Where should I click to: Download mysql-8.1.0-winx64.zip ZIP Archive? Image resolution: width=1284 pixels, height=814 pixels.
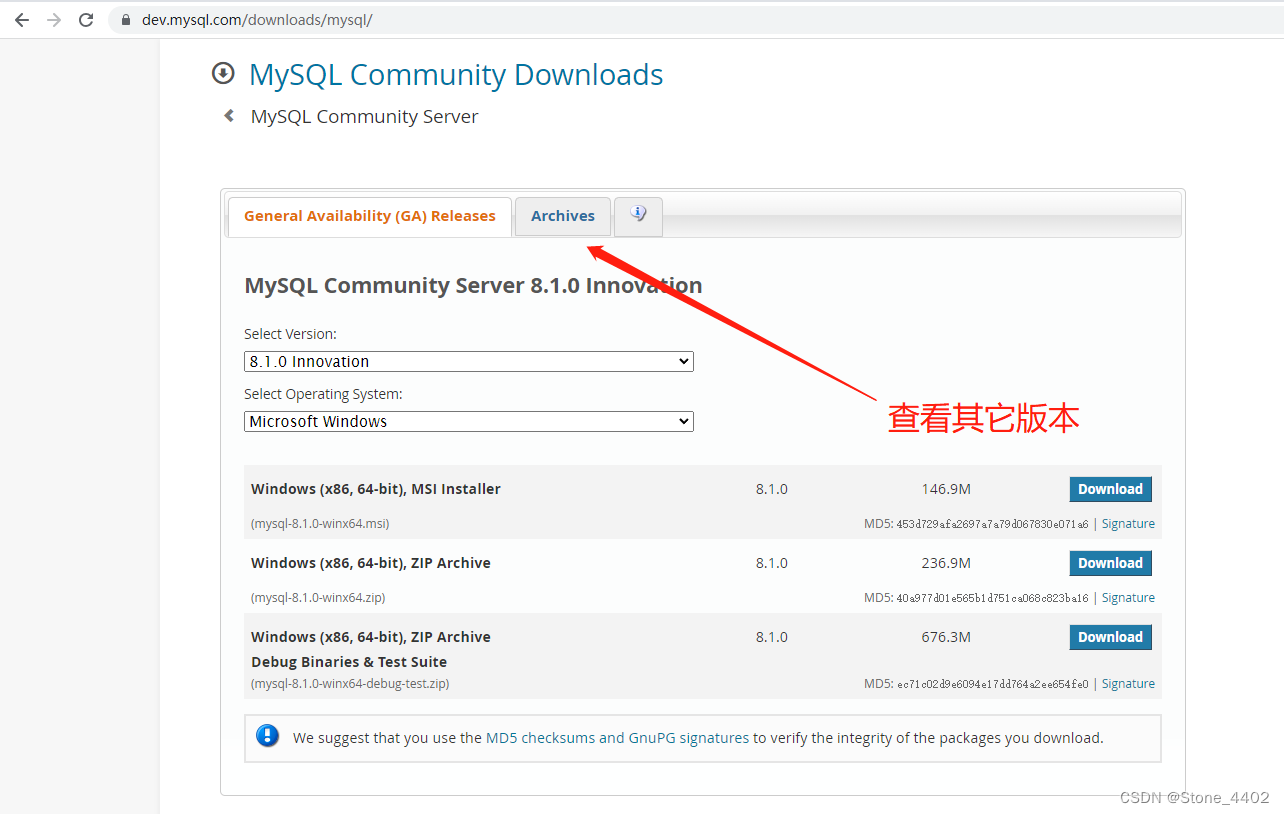(1110, 563)
